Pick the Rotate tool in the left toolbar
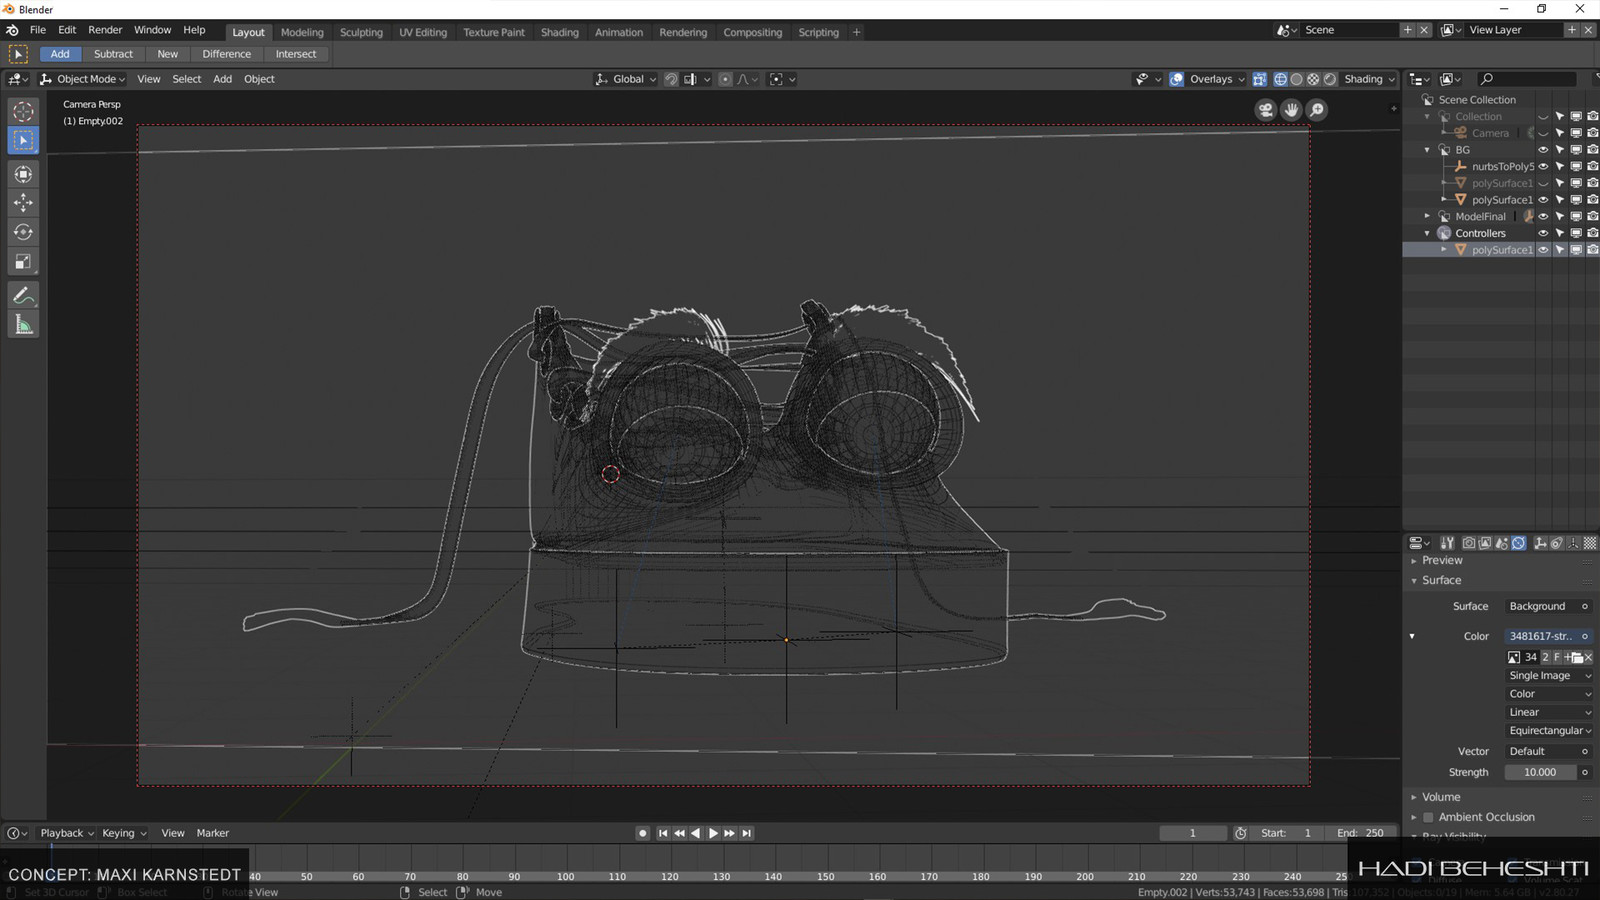Image resolution: width=1600 pixels, height=900 pixels. click(x=23, y=232)
